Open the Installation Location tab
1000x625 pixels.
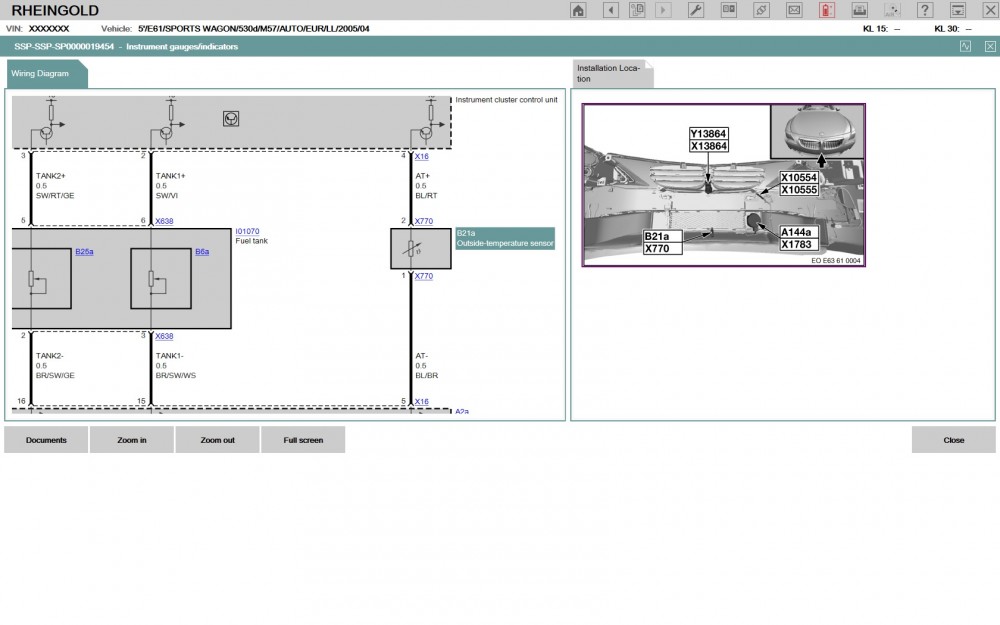pyautogui.click(x=611, y=73)
